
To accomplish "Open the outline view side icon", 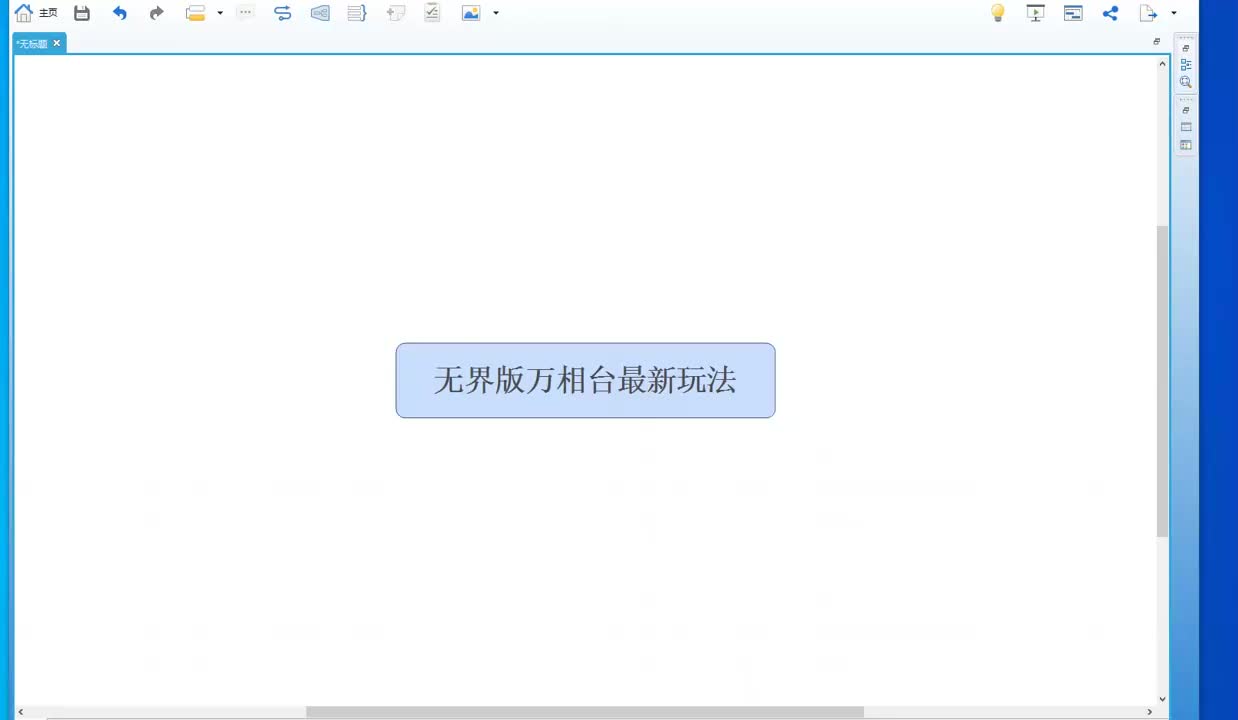I will (1186, 65).
